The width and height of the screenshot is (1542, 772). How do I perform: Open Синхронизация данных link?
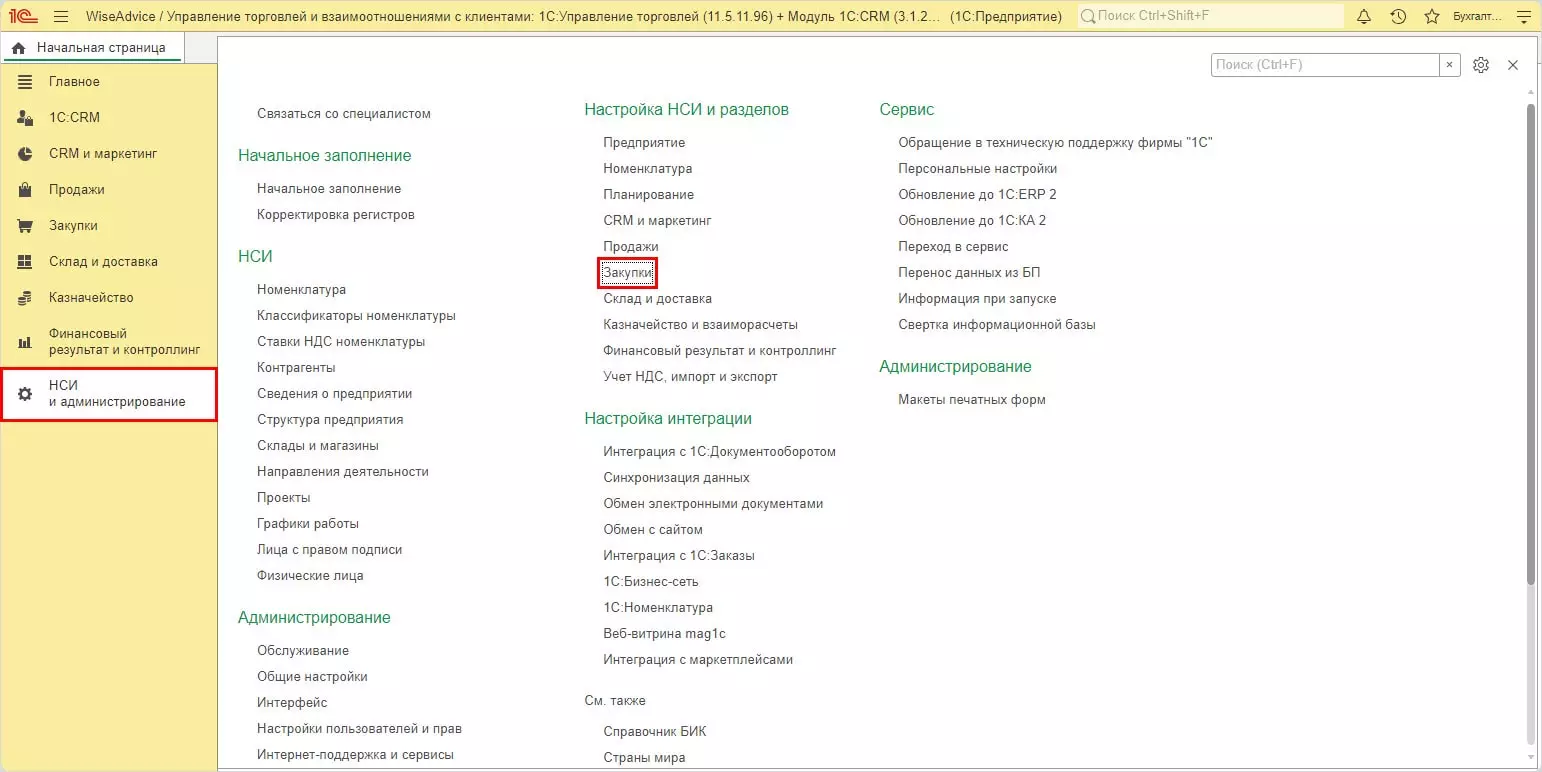(677, 478)
